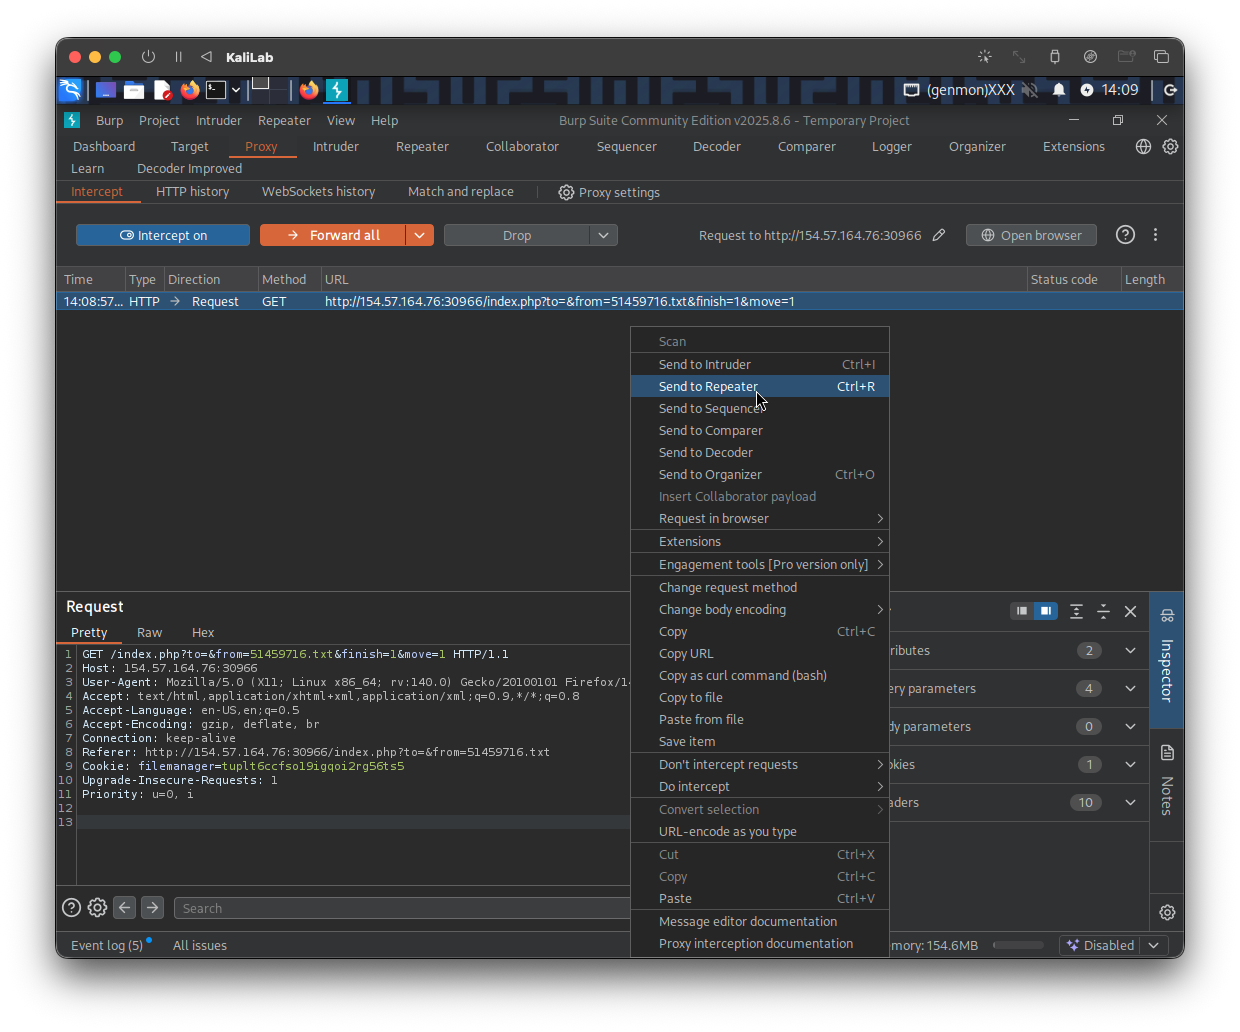This screenshot has height=1032, width=1240.
Task: Toggle URL-encode as you type option
Action: point(727,832)
